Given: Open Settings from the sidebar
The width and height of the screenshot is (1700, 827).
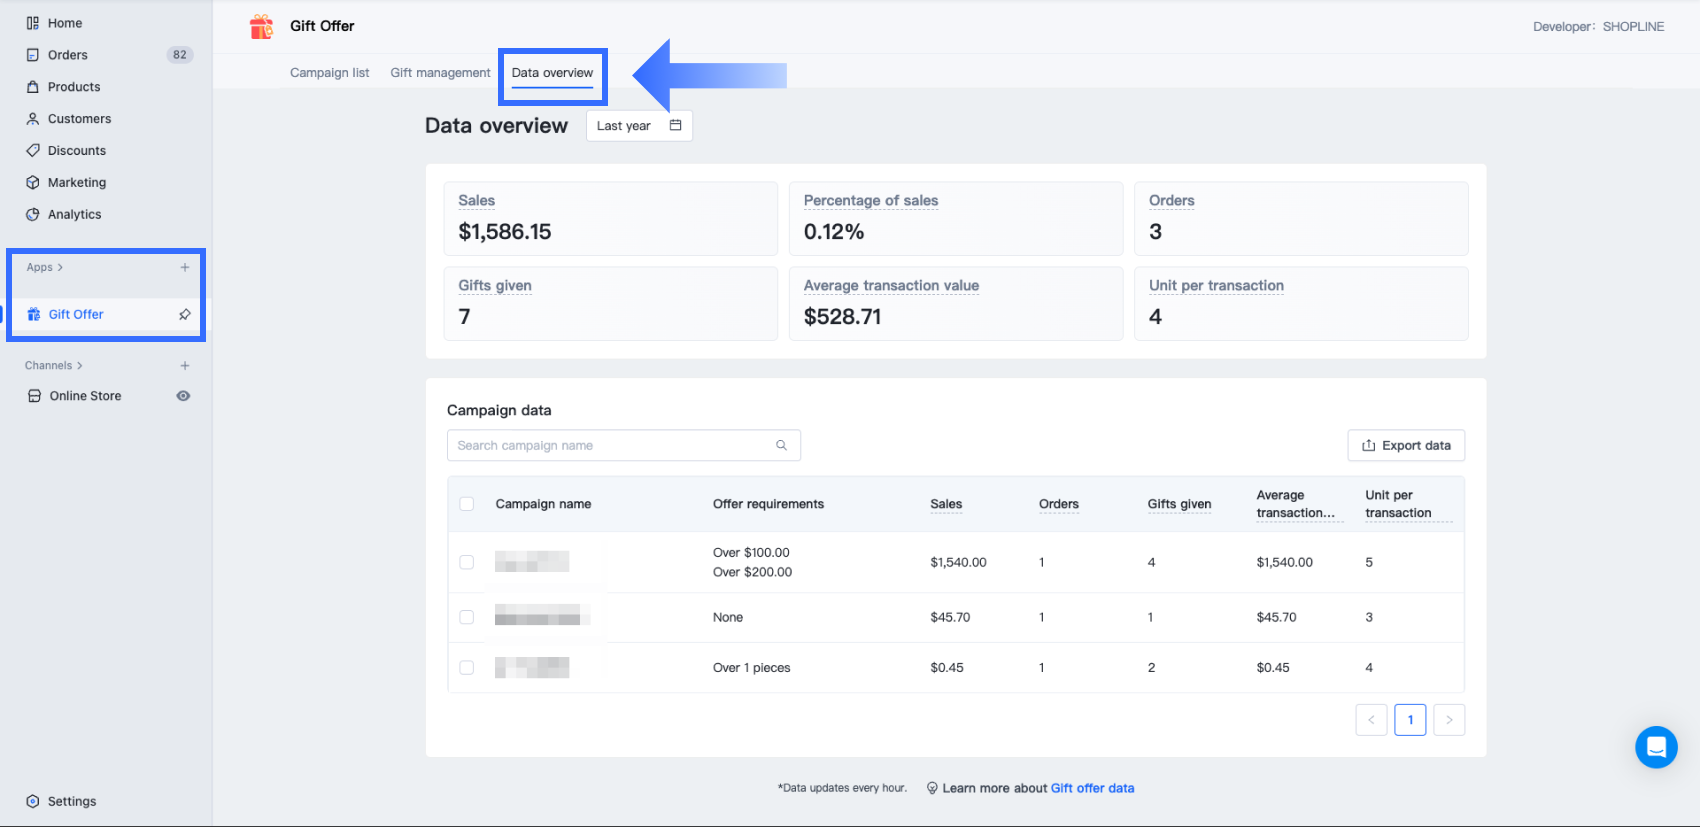Looking at the screenshot, I should (72, 801).
